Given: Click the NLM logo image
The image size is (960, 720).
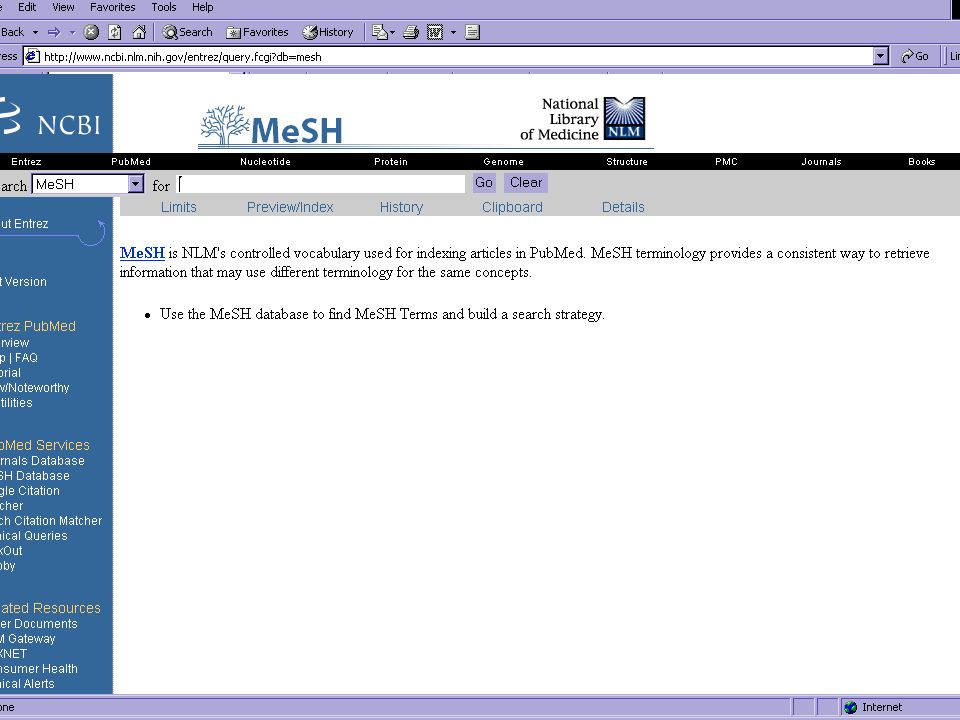Looking at the screenshot, I should pyautogui.click(x=624, y=118).
